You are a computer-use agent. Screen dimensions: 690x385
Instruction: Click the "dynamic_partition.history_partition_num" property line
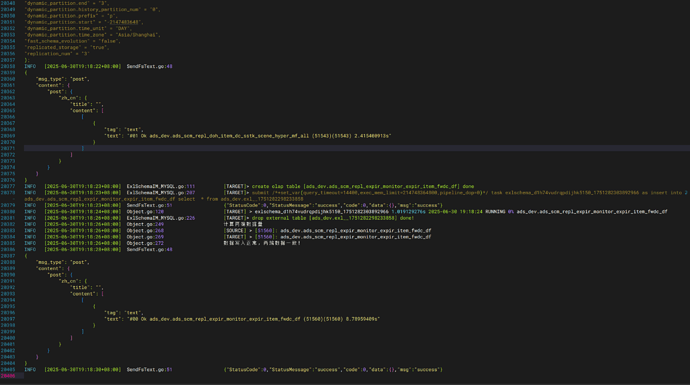coord(92,9)
